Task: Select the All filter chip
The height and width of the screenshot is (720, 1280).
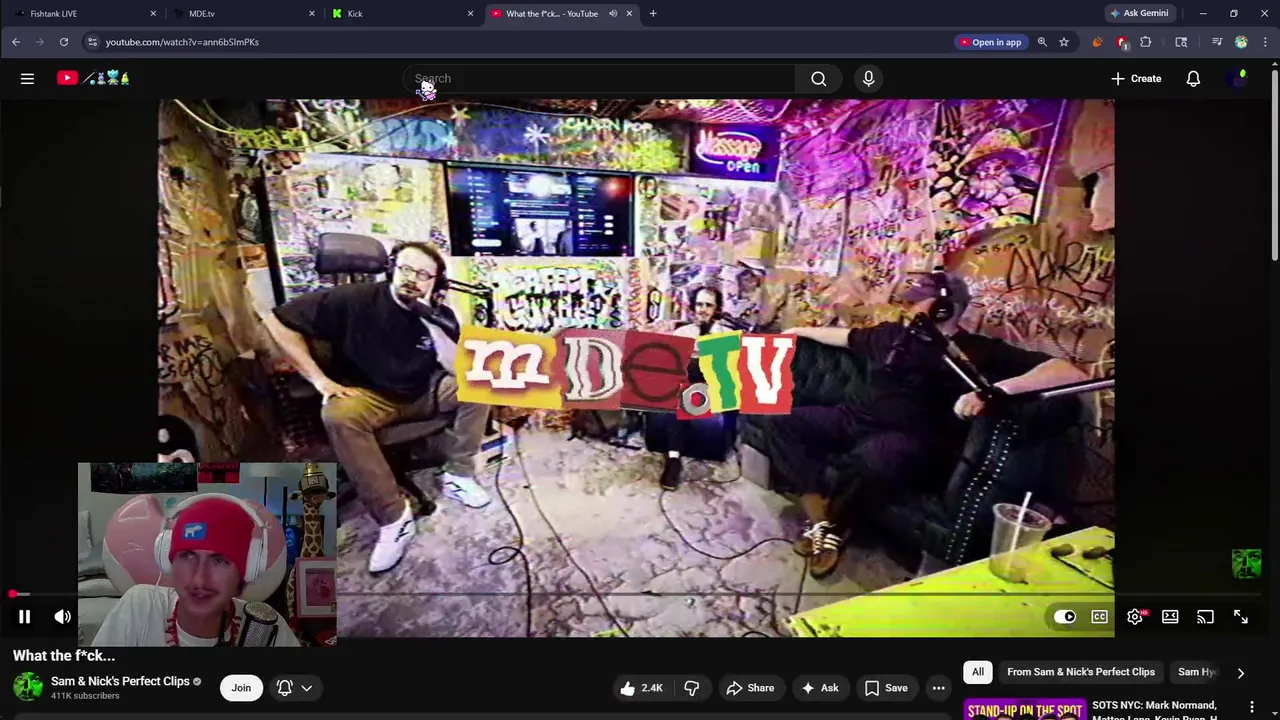Action: [x=978, y=672]
